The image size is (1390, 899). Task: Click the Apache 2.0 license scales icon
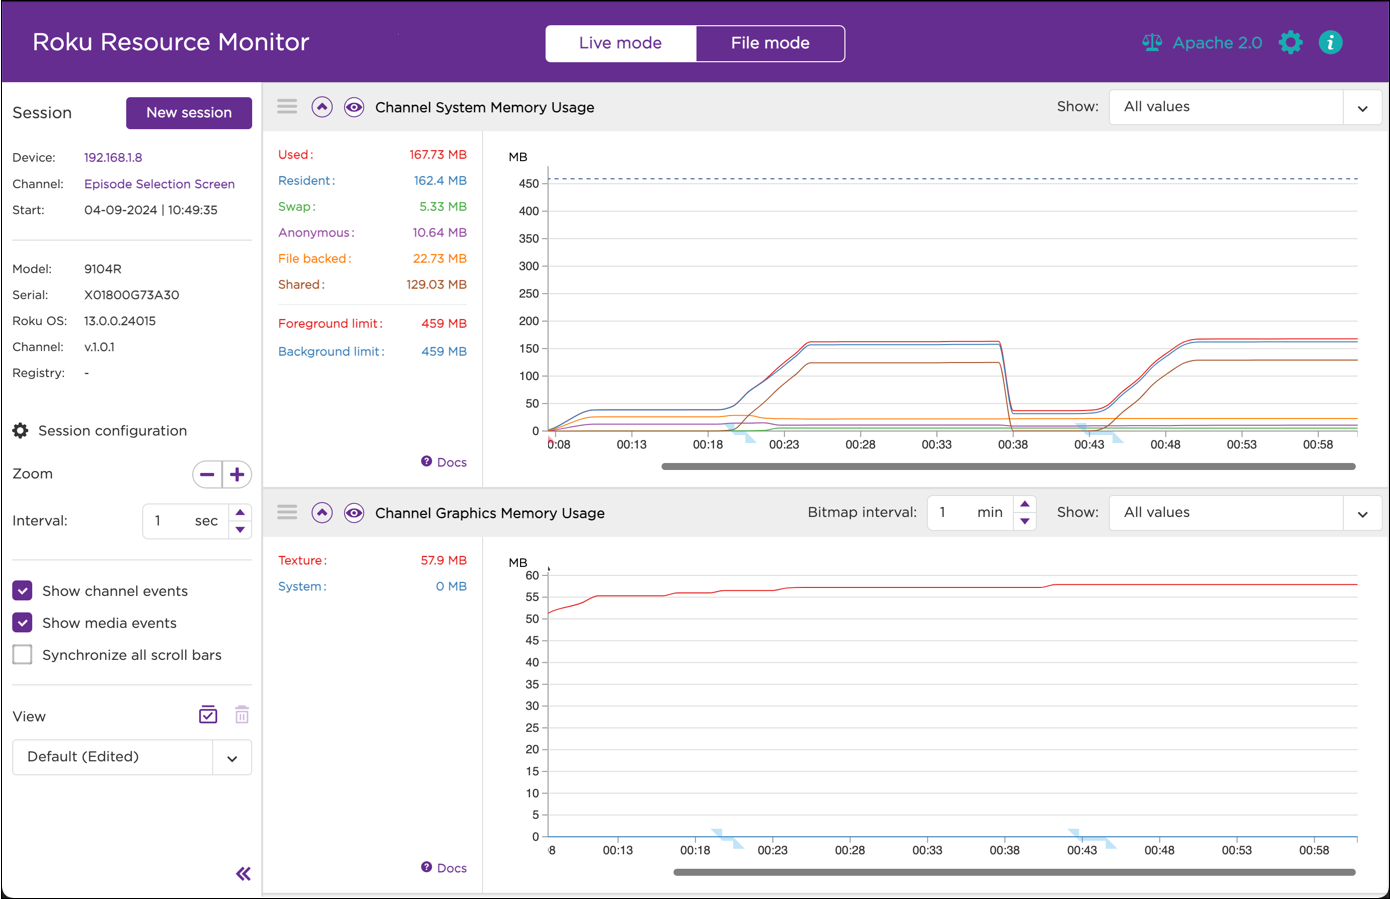click(1151, 42)
